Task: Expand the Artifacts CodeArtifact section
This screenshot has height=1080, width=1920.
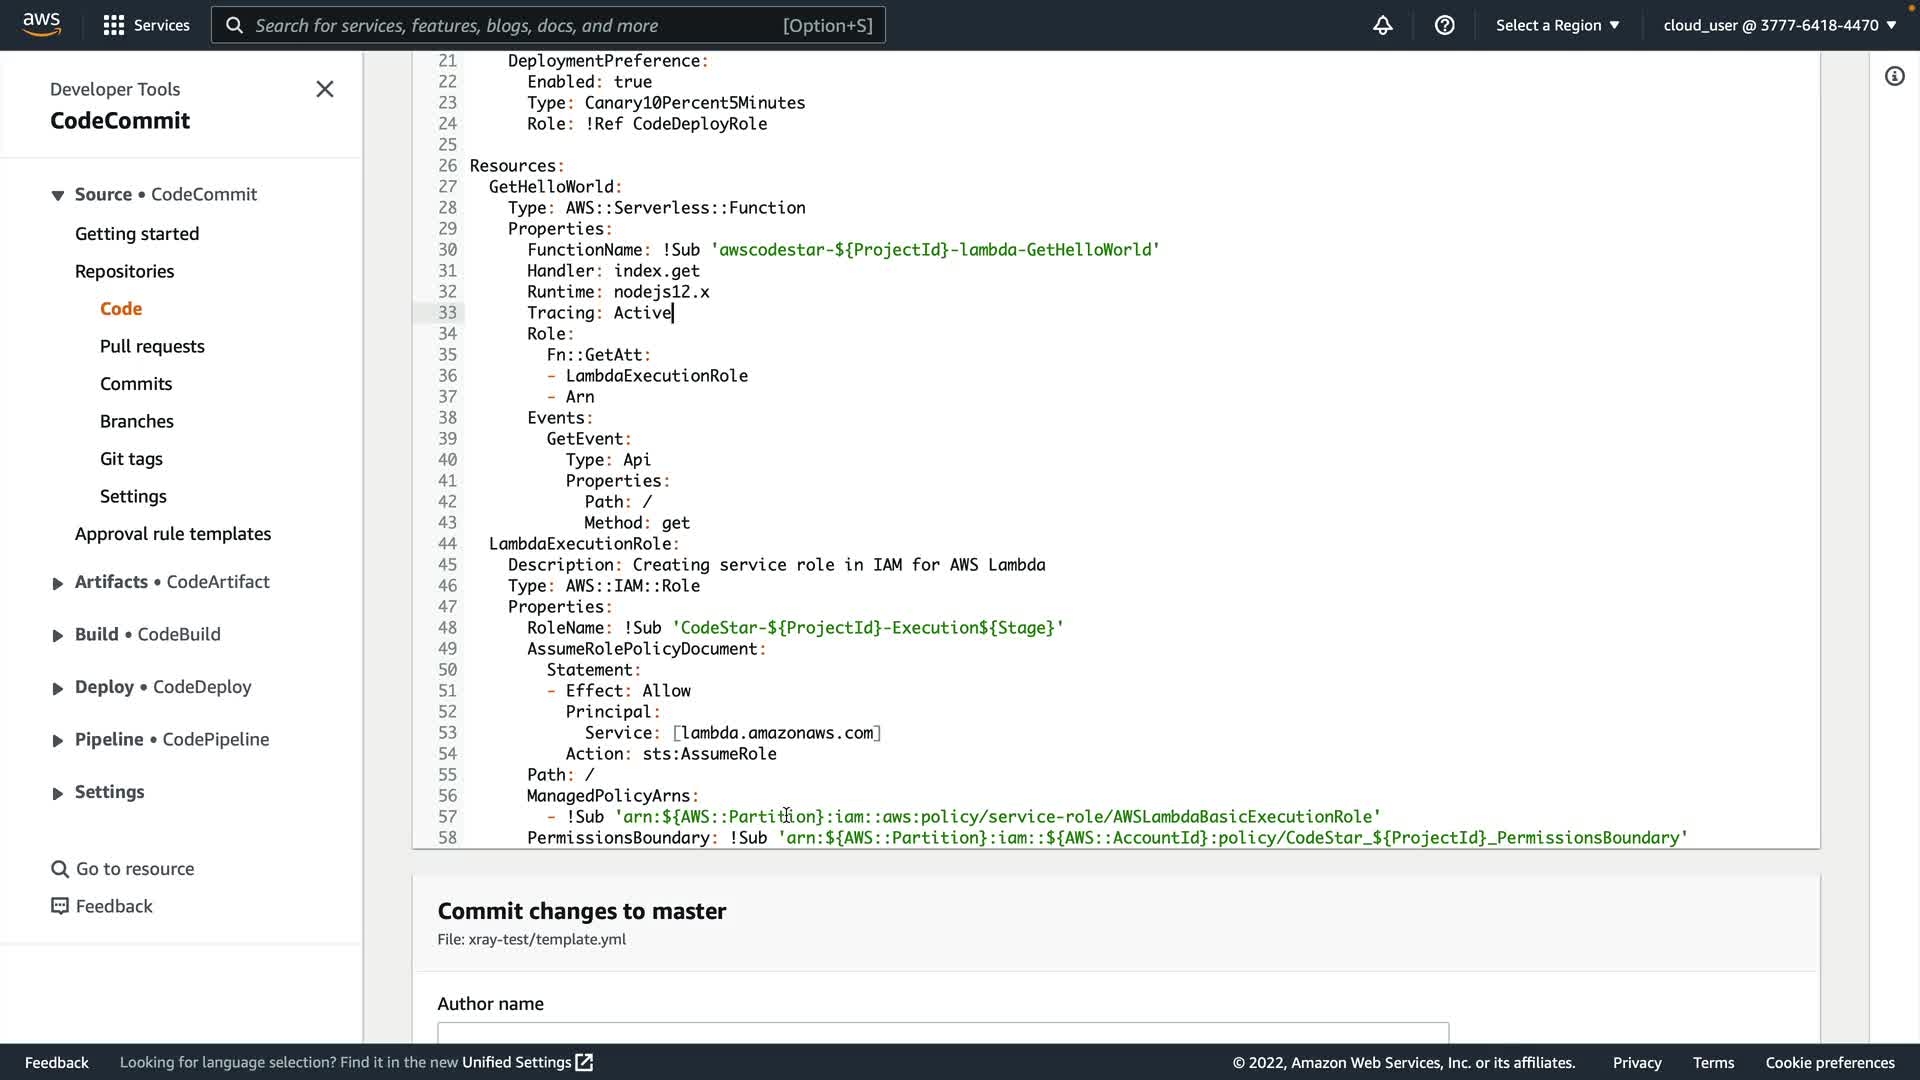Action: (x=58, y=583)
